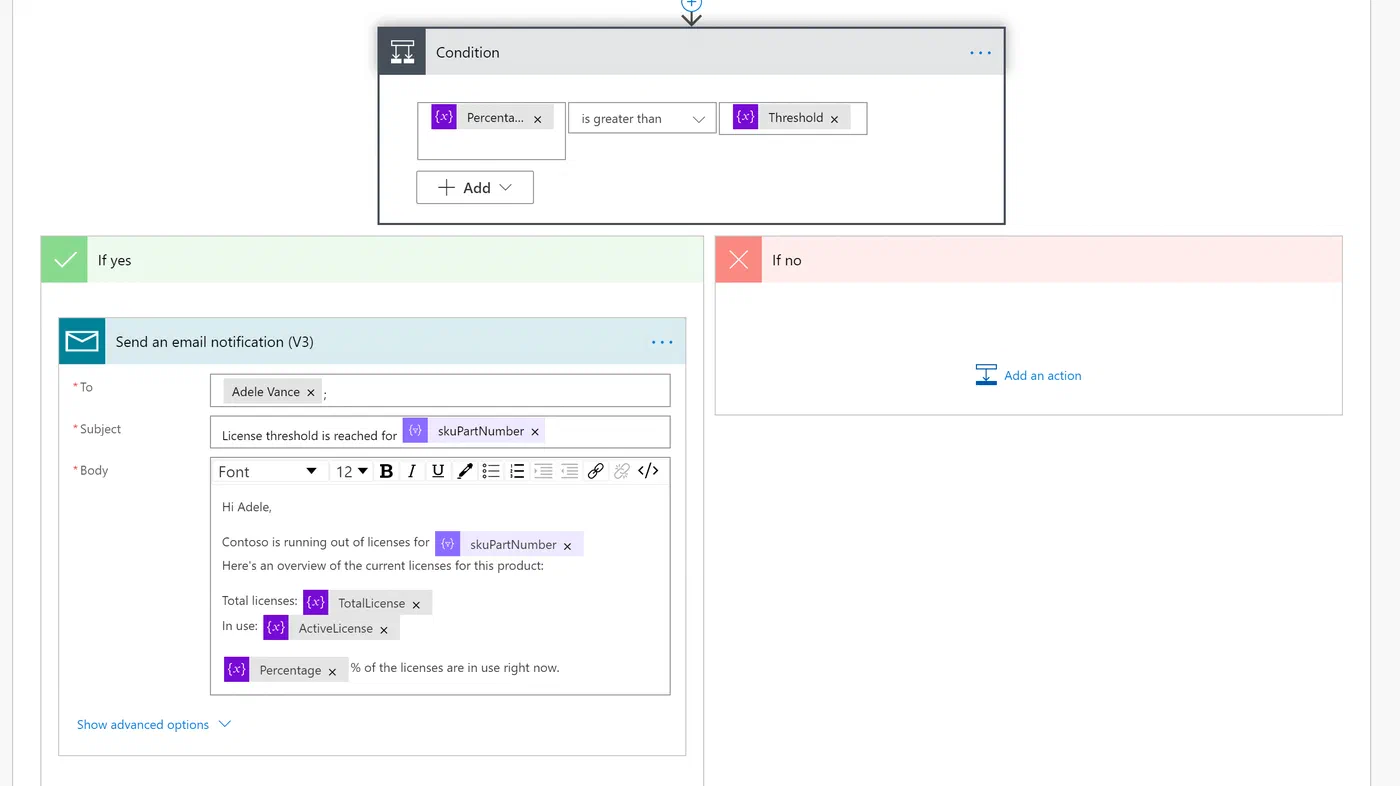Click into the Subject field

coord(440,432)
